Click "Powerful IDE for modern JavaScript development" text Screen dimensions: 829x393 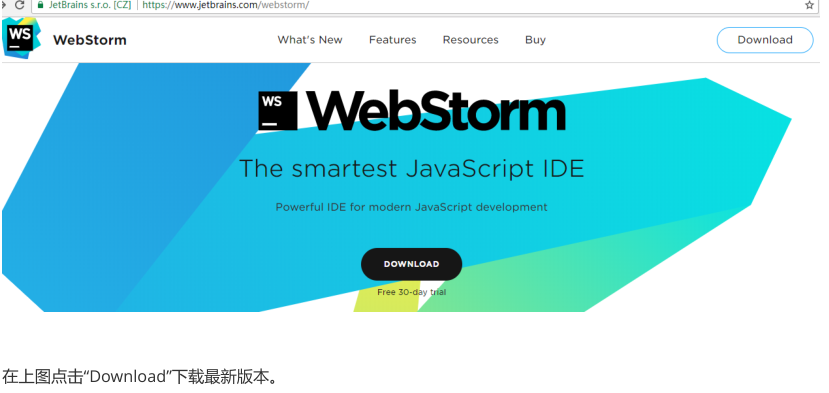pos(411,207)
